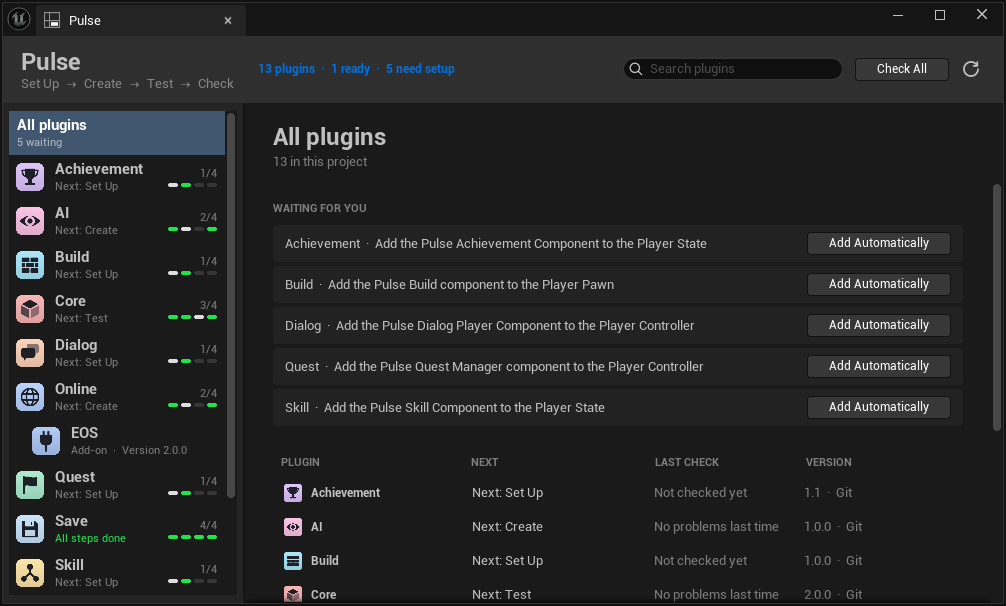The image size is (1006, 606).
Task: Click 'WAITING FOR YOU' section heading
Action: coord(320,208)
